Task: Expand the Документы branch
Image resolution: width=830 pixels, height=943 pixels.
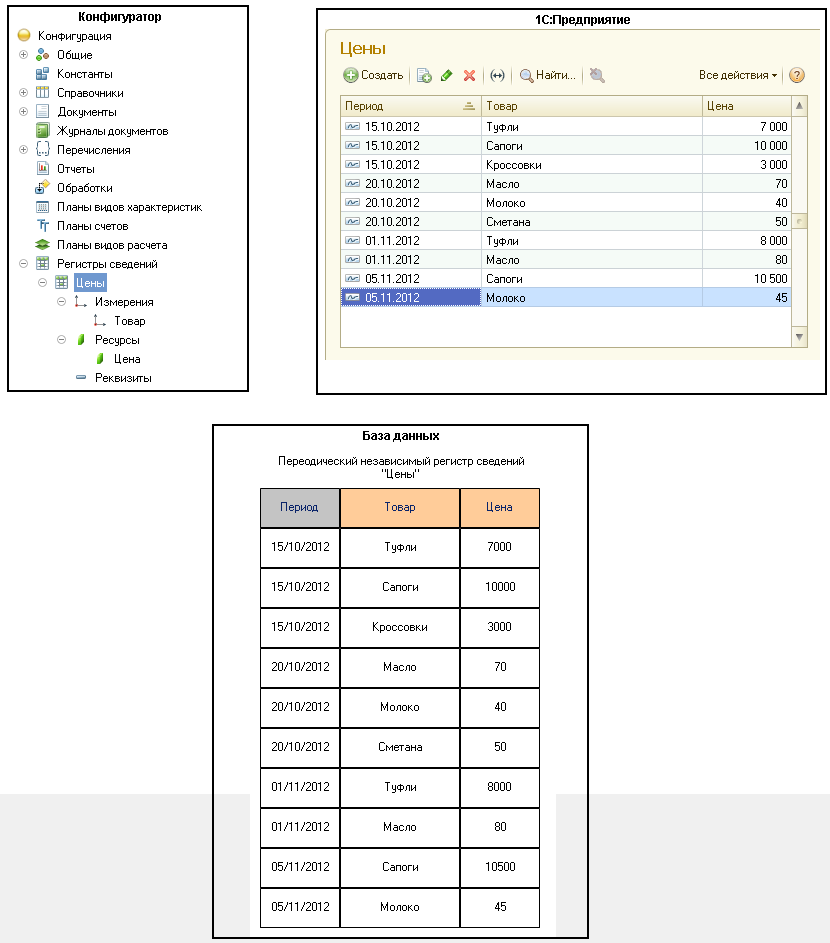Action: pos(23,112)
